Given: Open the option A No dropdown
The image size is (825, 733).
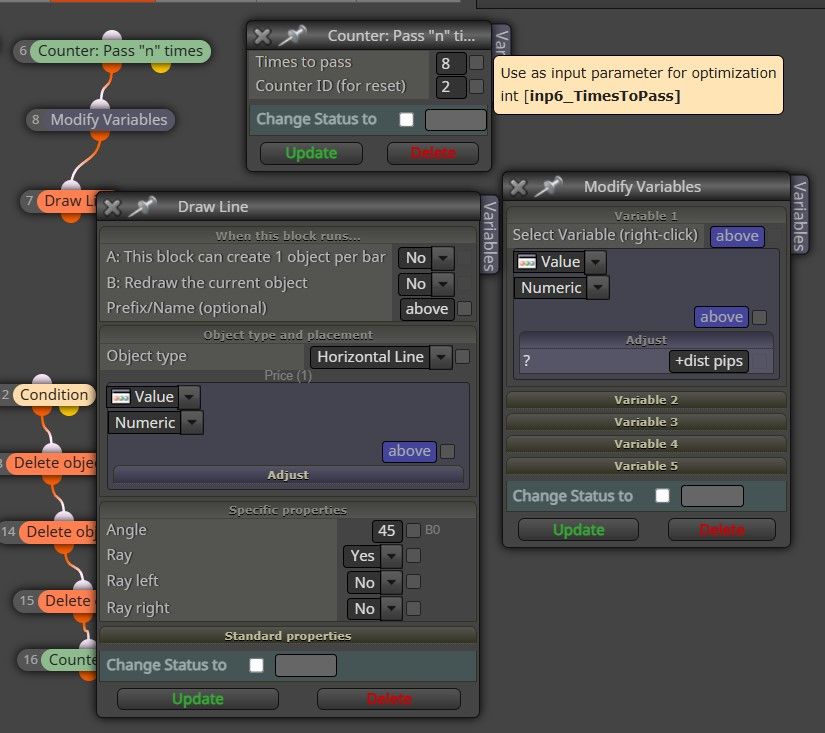Looking at the screenshot, I should pyautogui.click(x=426, y=258).
